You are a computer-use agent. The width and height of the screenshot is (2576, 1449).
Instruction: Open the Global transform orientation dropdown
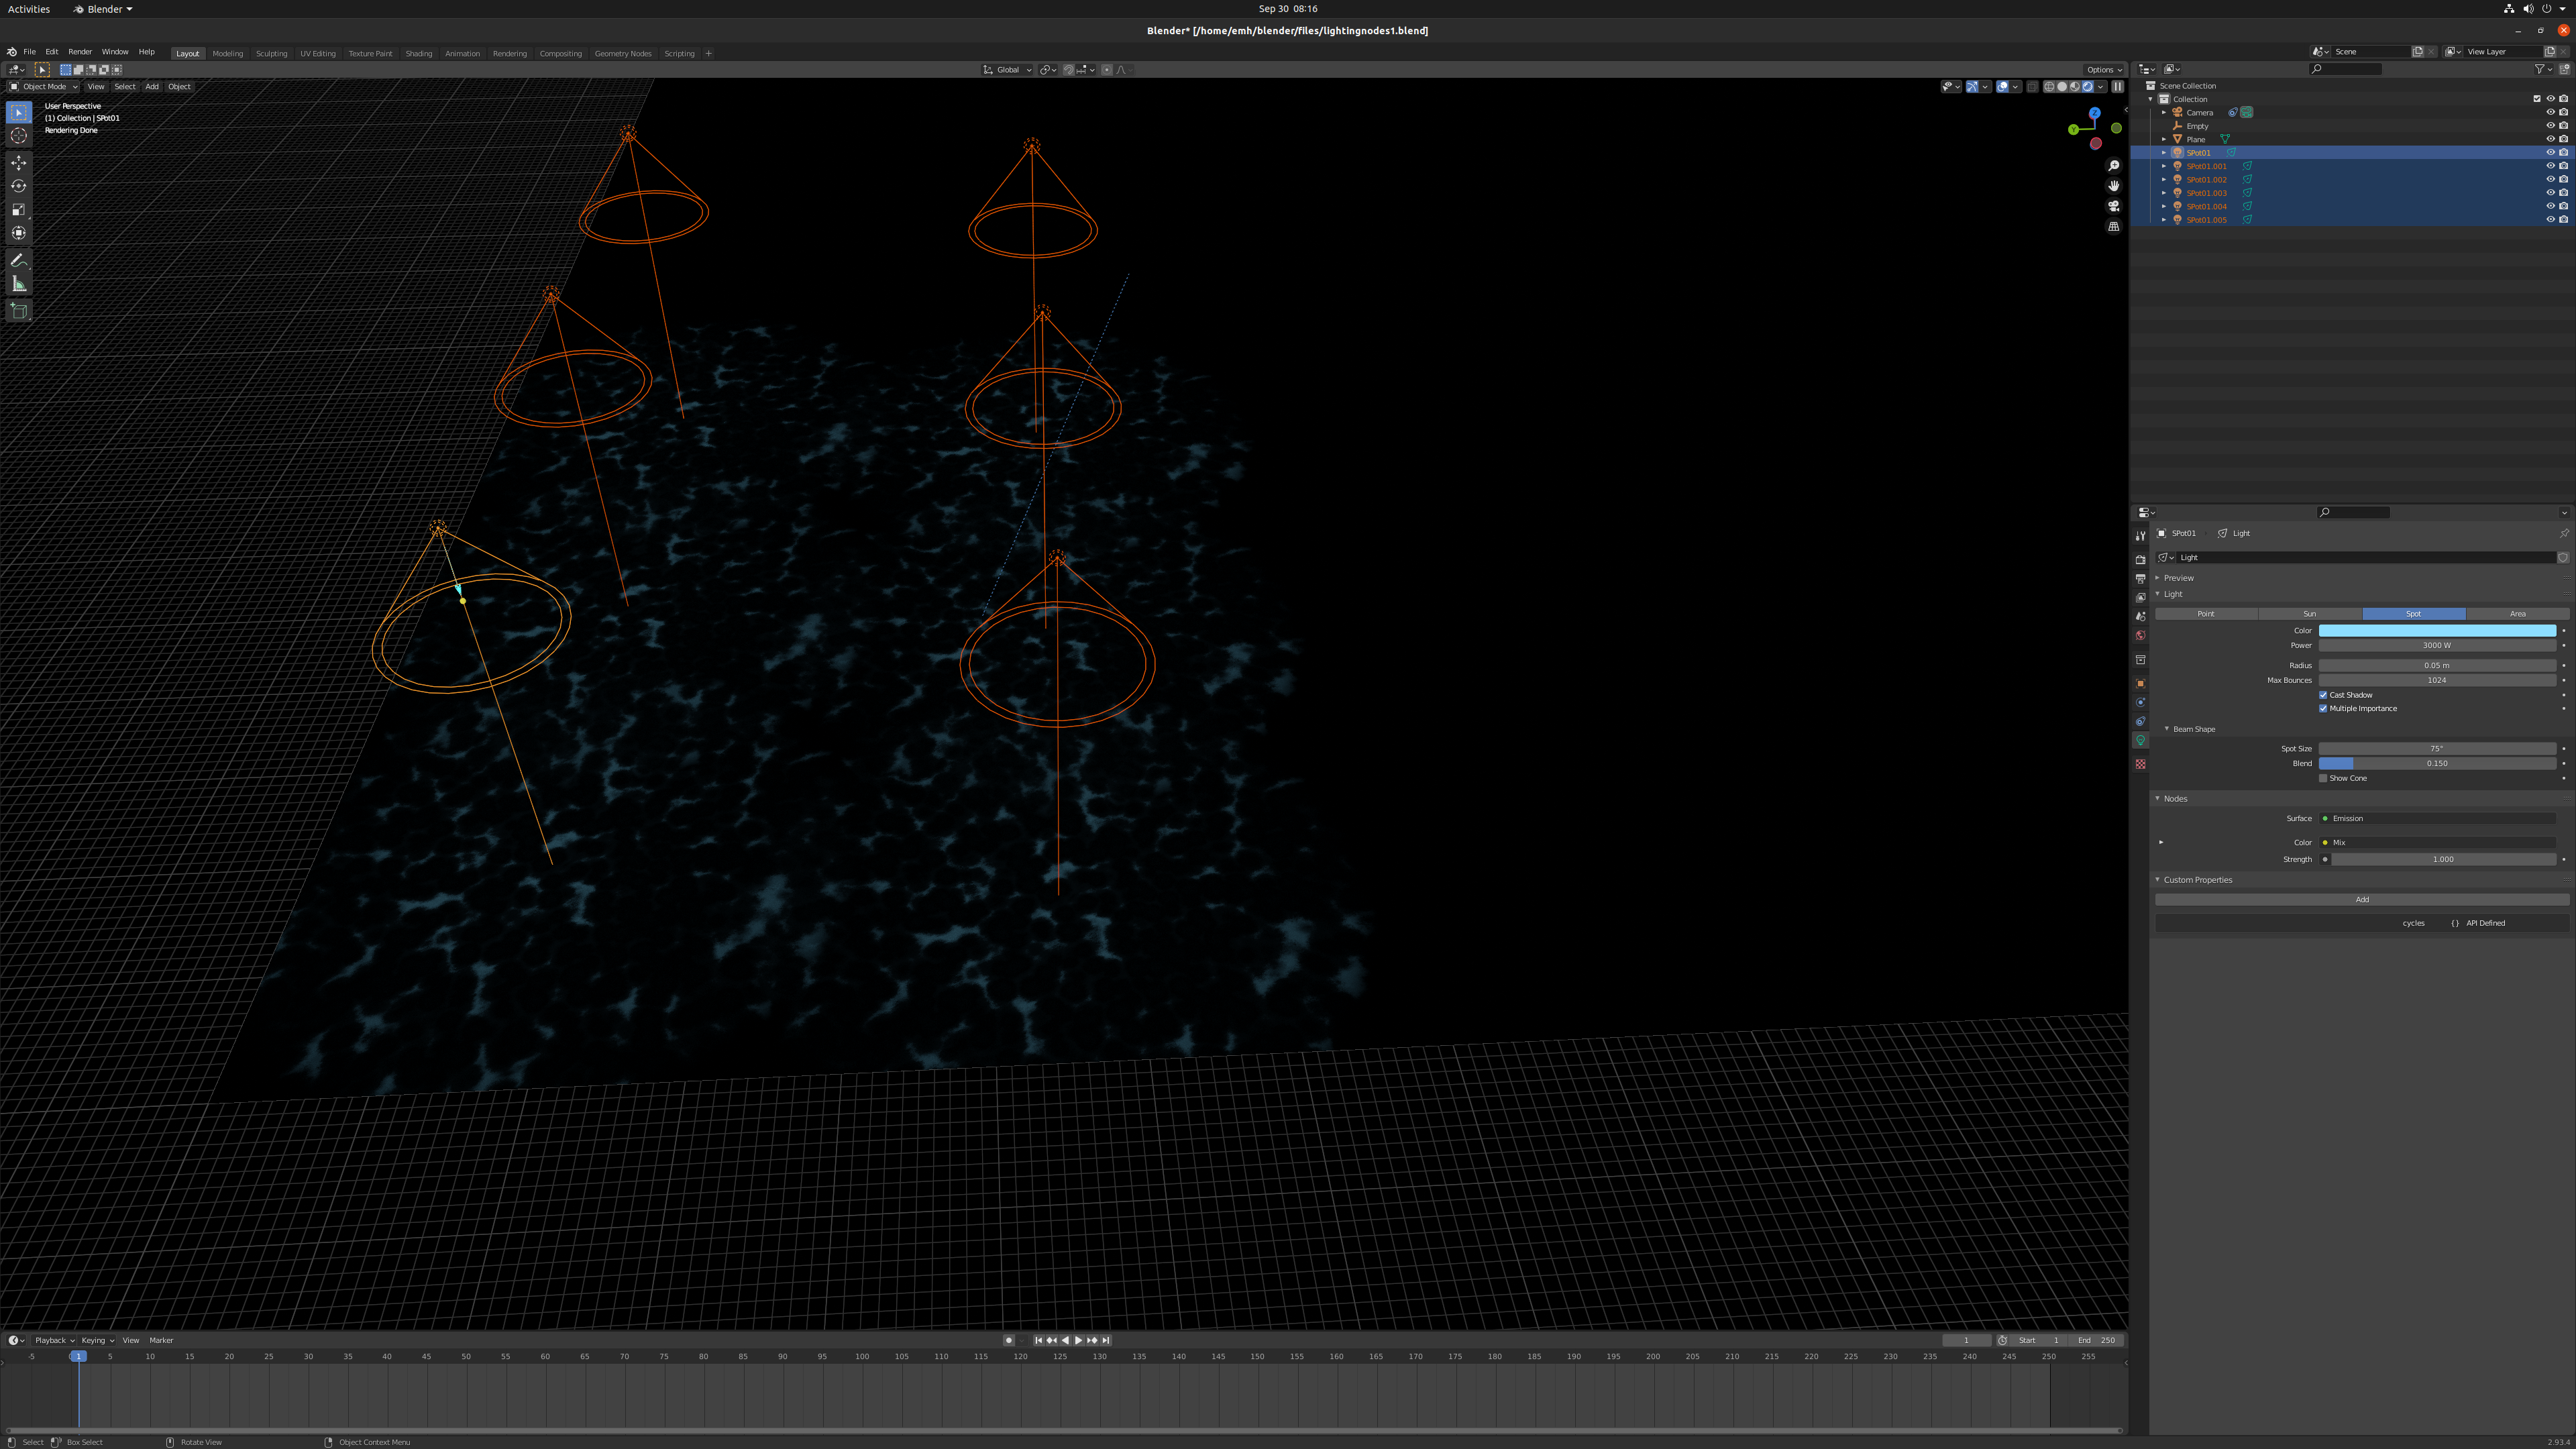(1007, 70)
